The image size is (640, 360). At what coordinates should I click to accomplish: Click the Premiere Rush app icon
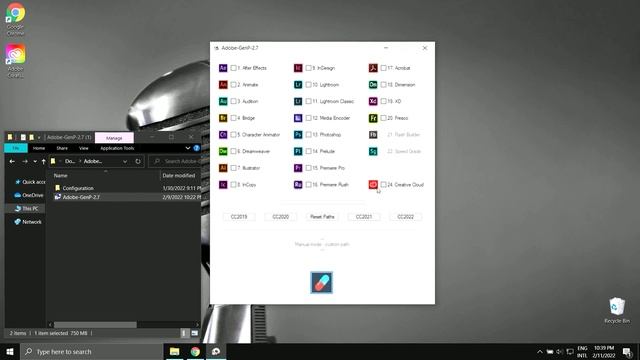[298, 184]
